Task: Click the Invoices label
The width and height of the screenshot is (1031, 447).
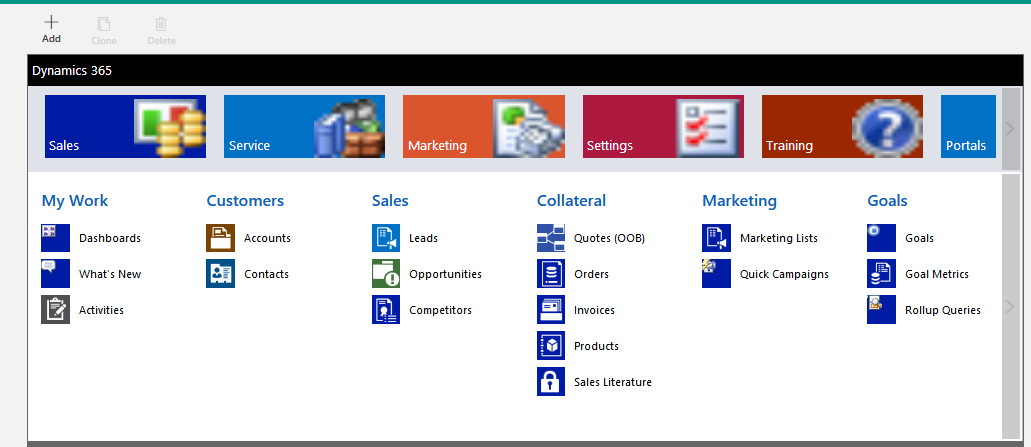Action: coord(594,310)
